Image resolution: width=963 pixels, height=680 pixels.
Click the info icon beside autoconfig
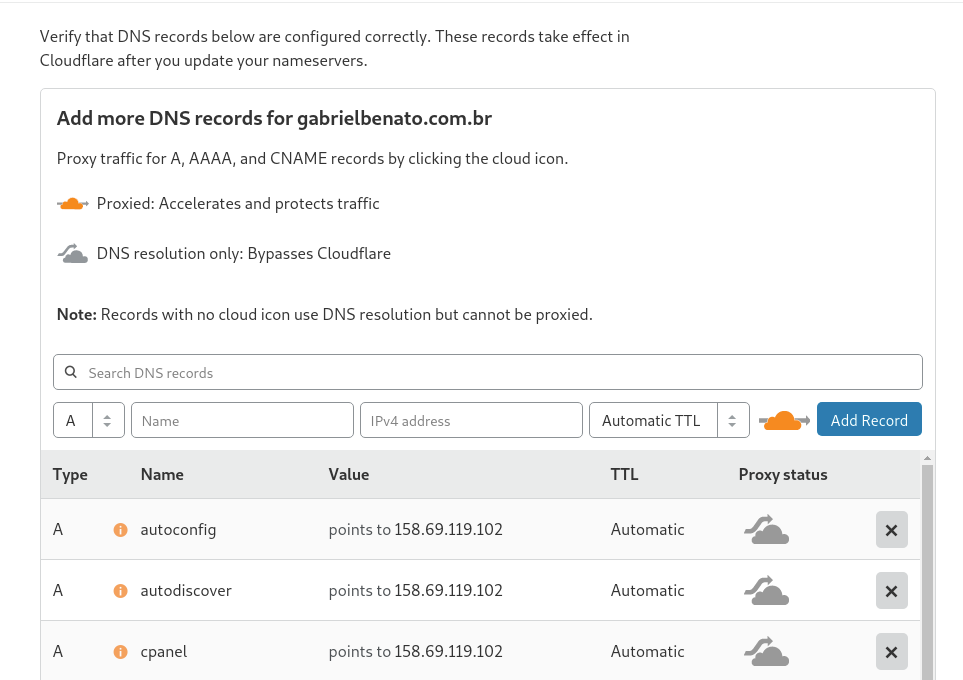[120, 530]
